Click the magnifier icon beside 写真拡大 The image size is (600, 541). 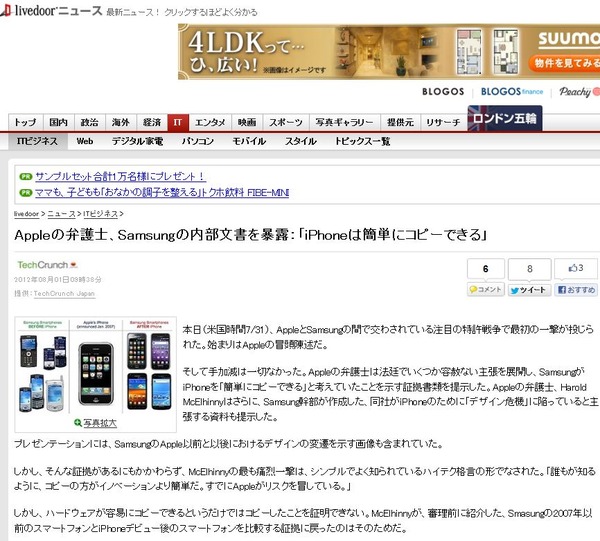pos(78,423)
